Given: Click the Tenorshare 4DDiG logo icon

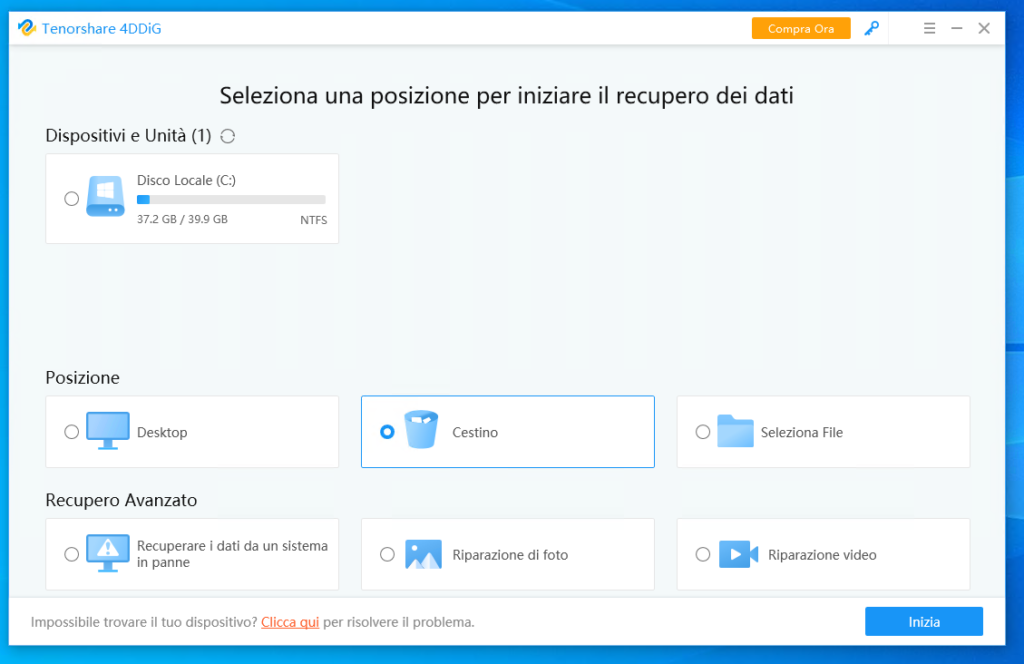Looking at the screenshot, I should click(27, 28).
